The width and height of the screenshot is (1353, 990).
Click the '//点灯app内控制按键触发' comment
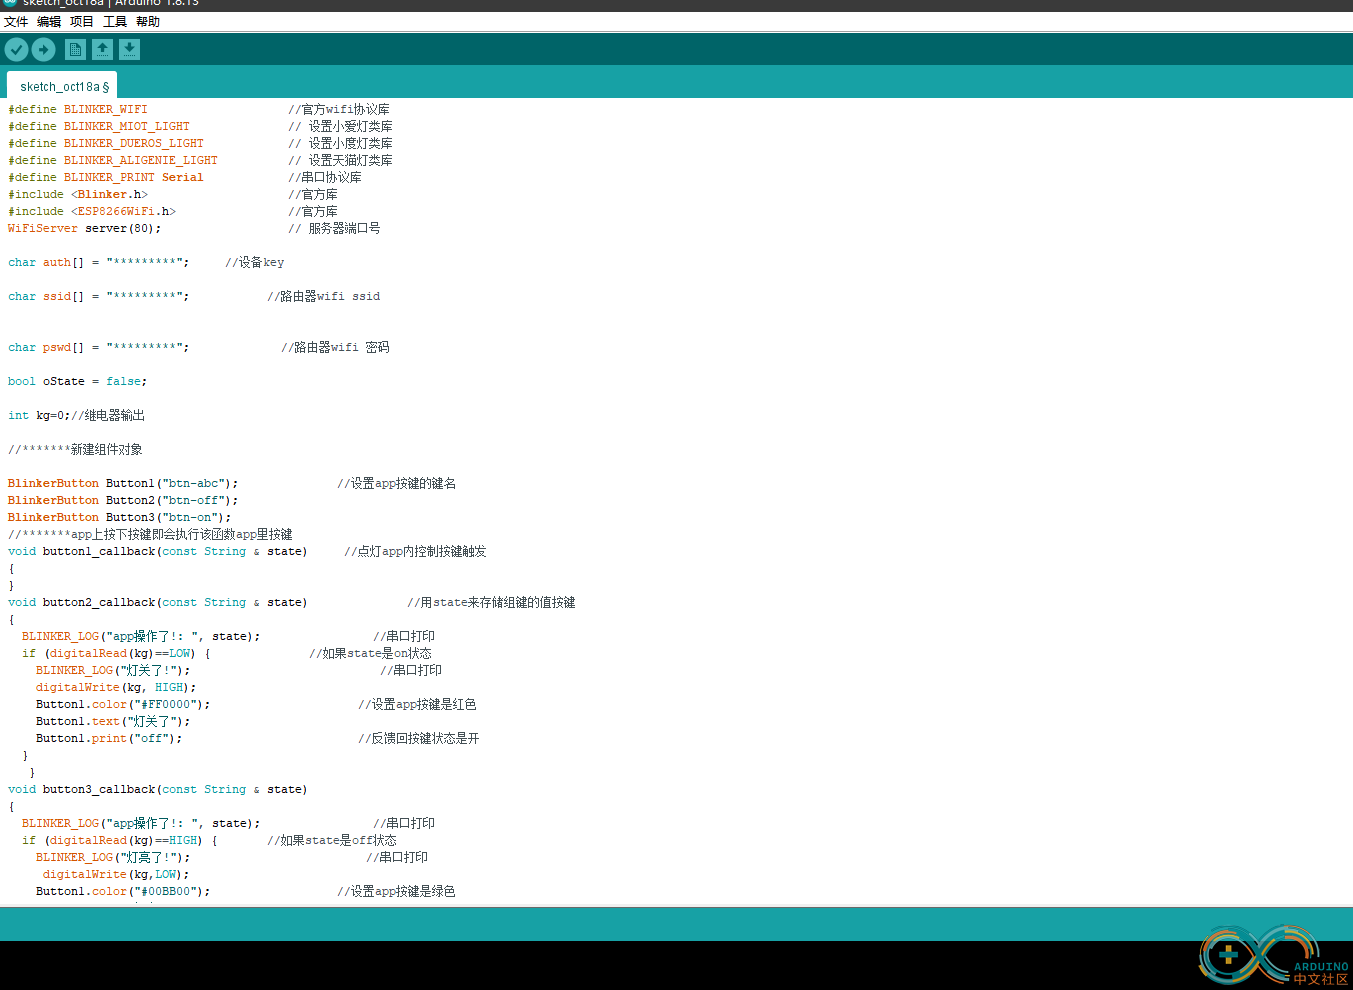(415, 552)
